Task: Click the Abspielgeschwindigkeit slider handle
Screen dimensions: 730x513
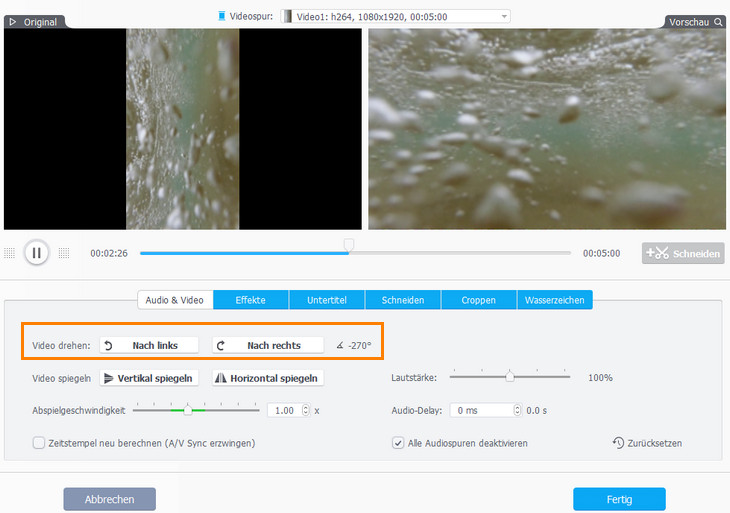Action: [188, 410]
